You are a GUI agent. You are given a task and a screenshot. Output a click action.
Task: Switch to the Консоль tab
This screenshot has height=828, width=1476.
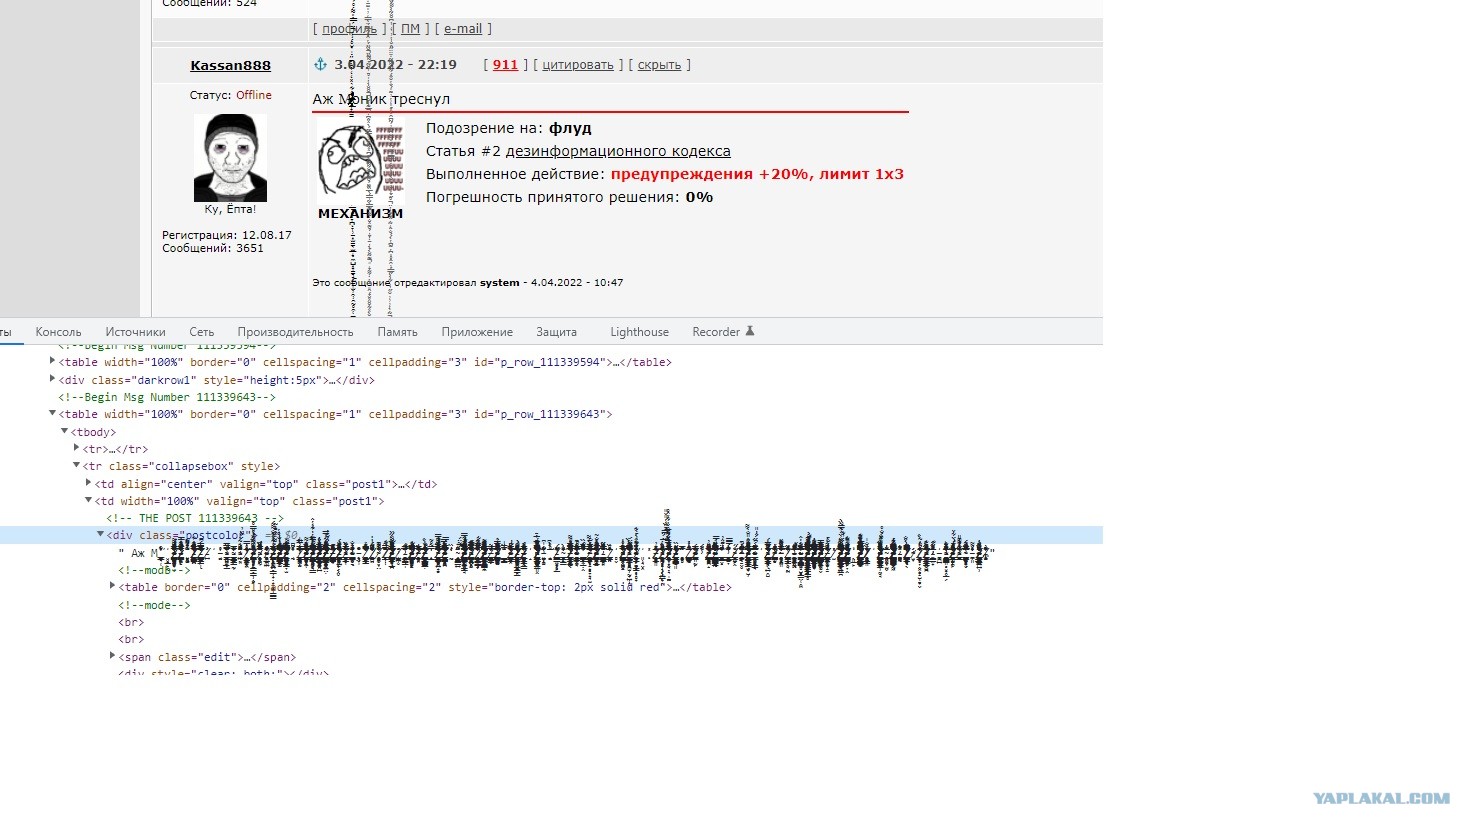(58, 332)
